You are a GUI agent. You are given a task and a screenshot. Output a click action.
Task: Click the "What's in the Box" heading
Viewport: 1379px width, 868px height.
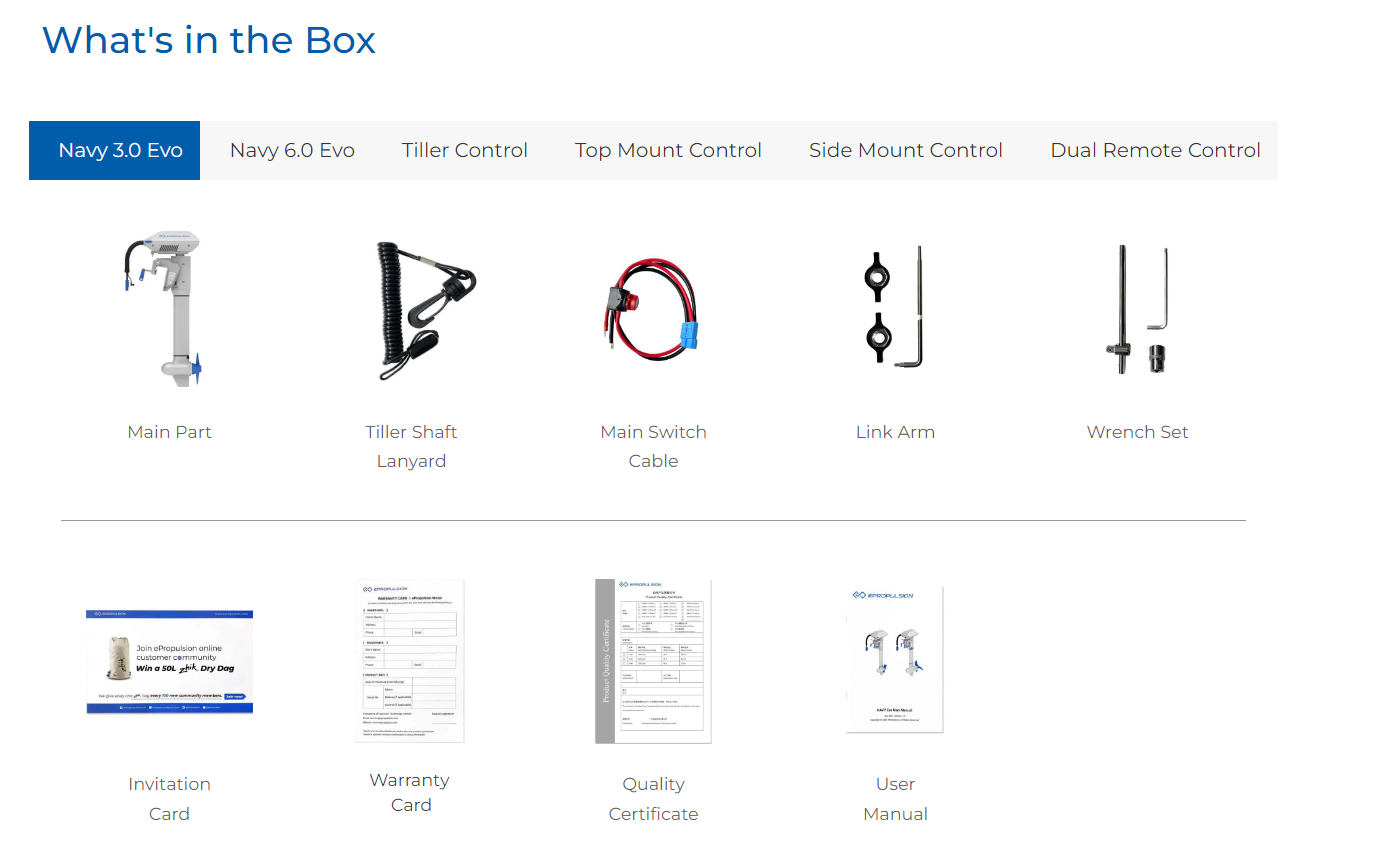[209, 40]
